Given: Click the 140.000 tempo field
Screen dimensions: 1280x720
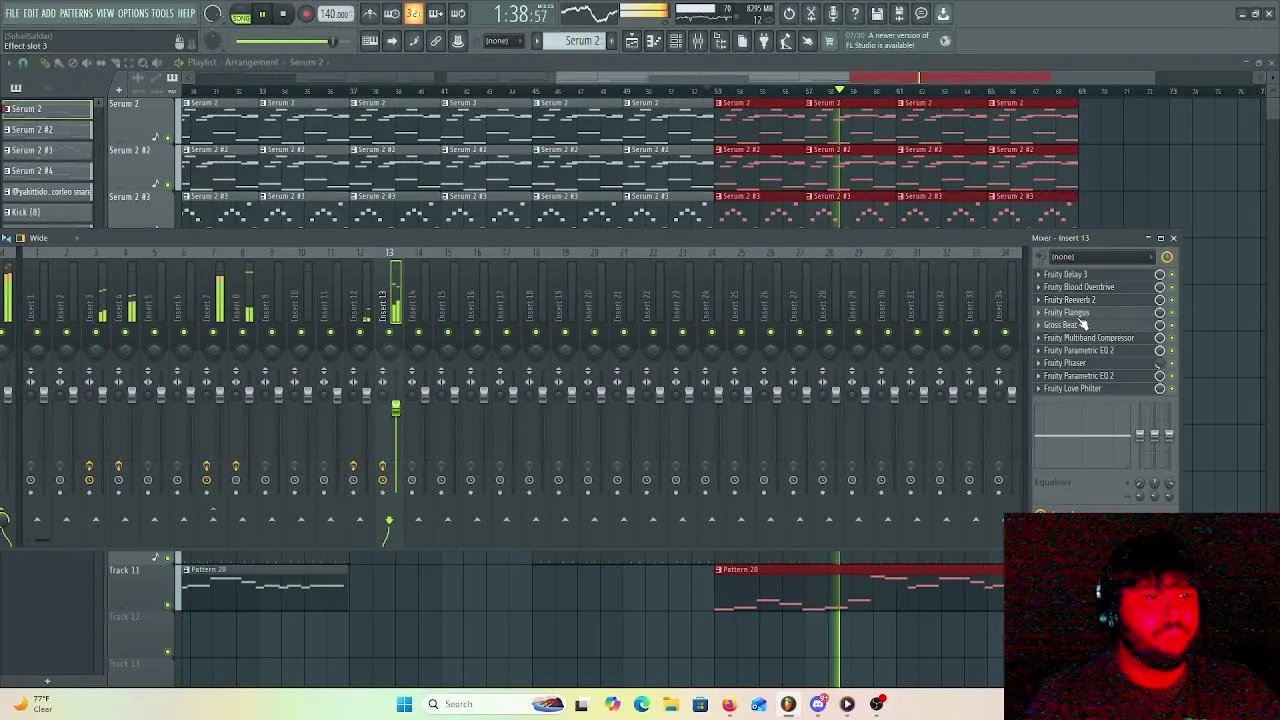Looking at the screenshot, I should [x=335, y=14].
